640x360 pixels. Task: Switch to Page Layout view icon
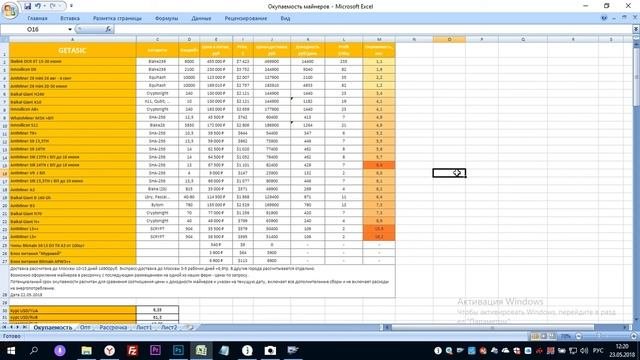[543, 336]
